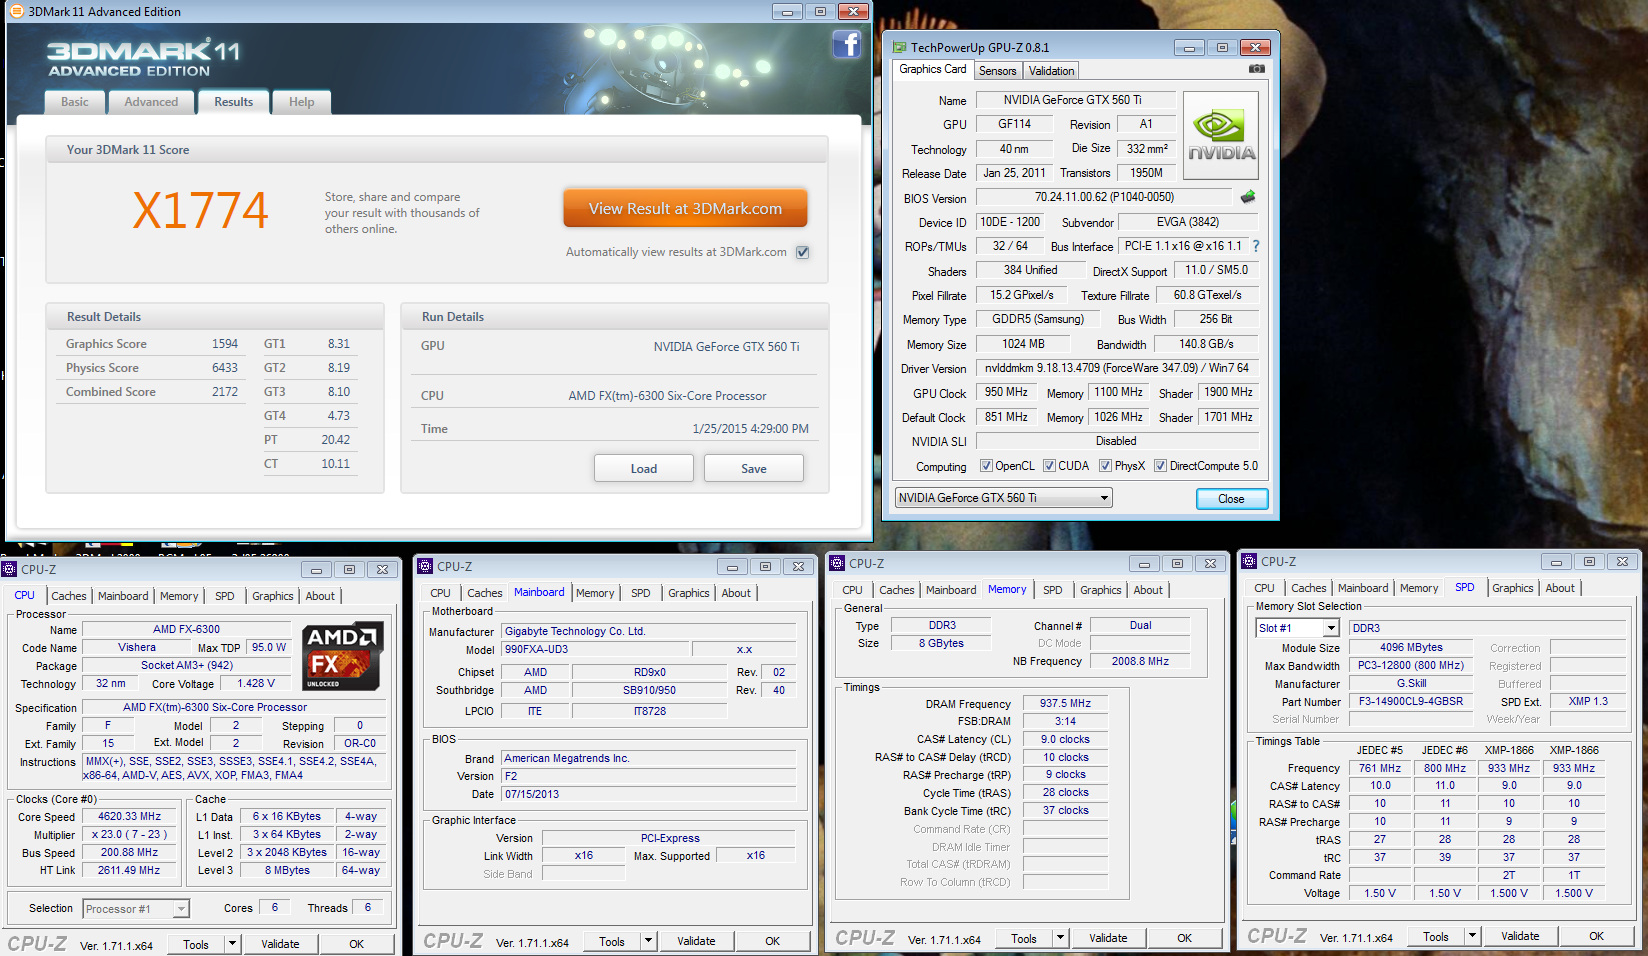1648x956 pixels.
Task: Open Memory tab in SPD CPU-Z window
Action: point(1419,588)
